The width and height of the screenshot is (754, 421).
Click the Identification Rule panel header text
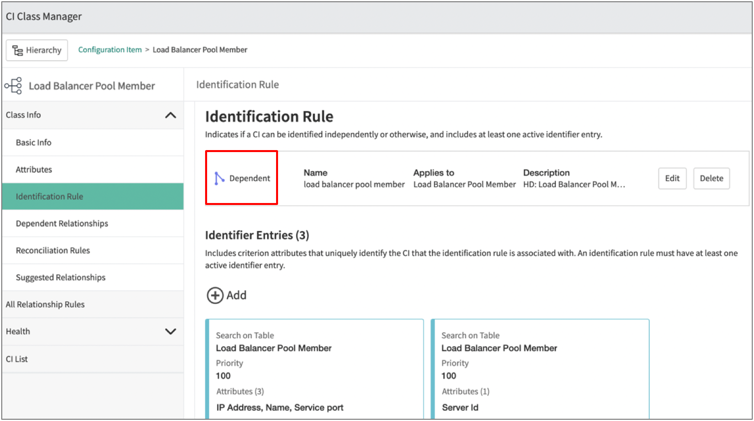click(238, 85)
